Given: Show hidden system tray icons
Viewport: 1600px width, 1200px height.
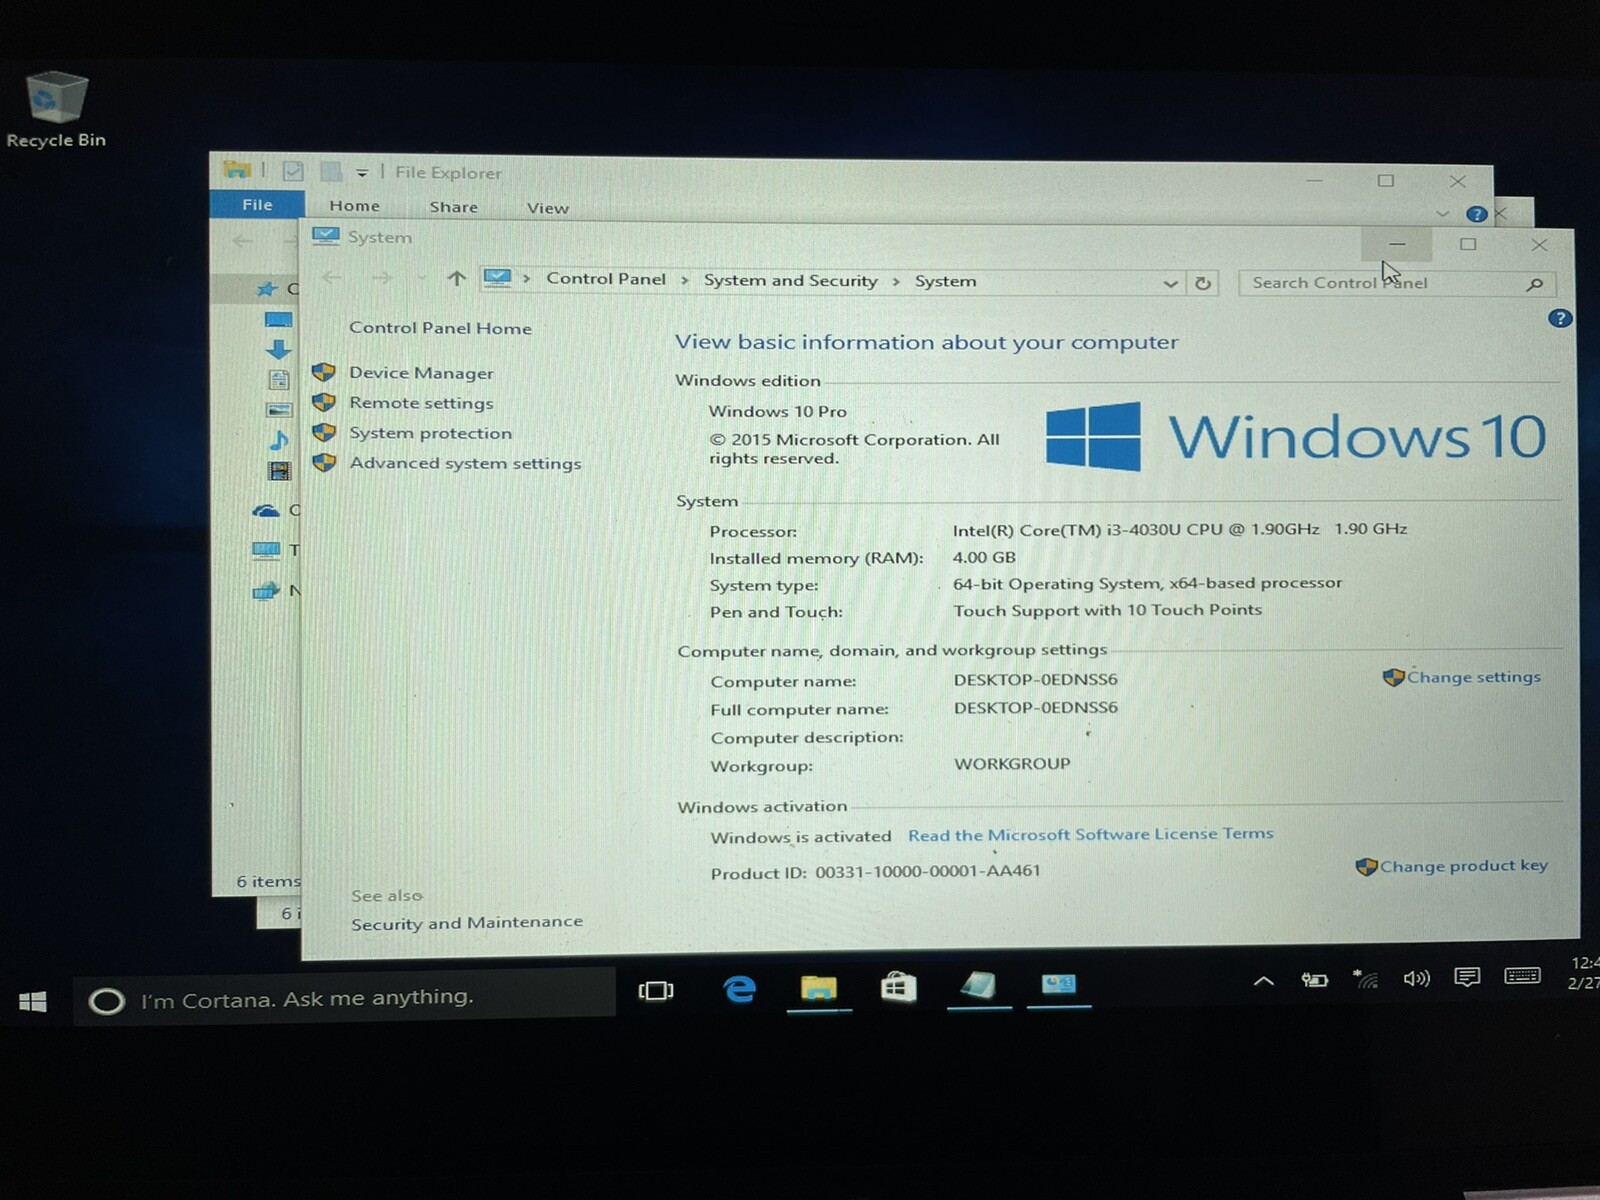Looking at the screenshot, I should pyautogui.click(x=1264, y=981).
